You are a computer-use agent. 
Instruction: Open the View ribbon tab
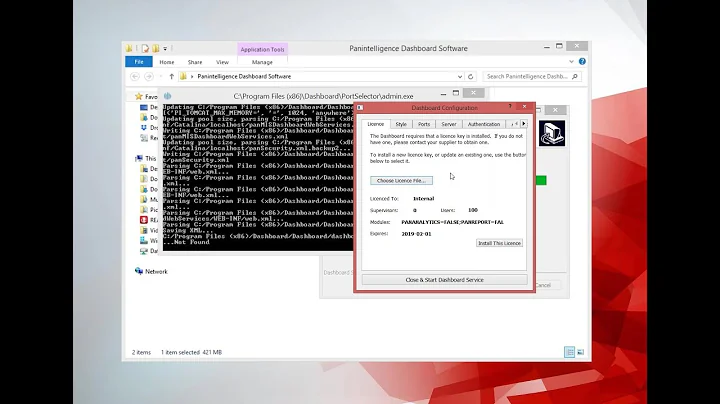[222, 62]
